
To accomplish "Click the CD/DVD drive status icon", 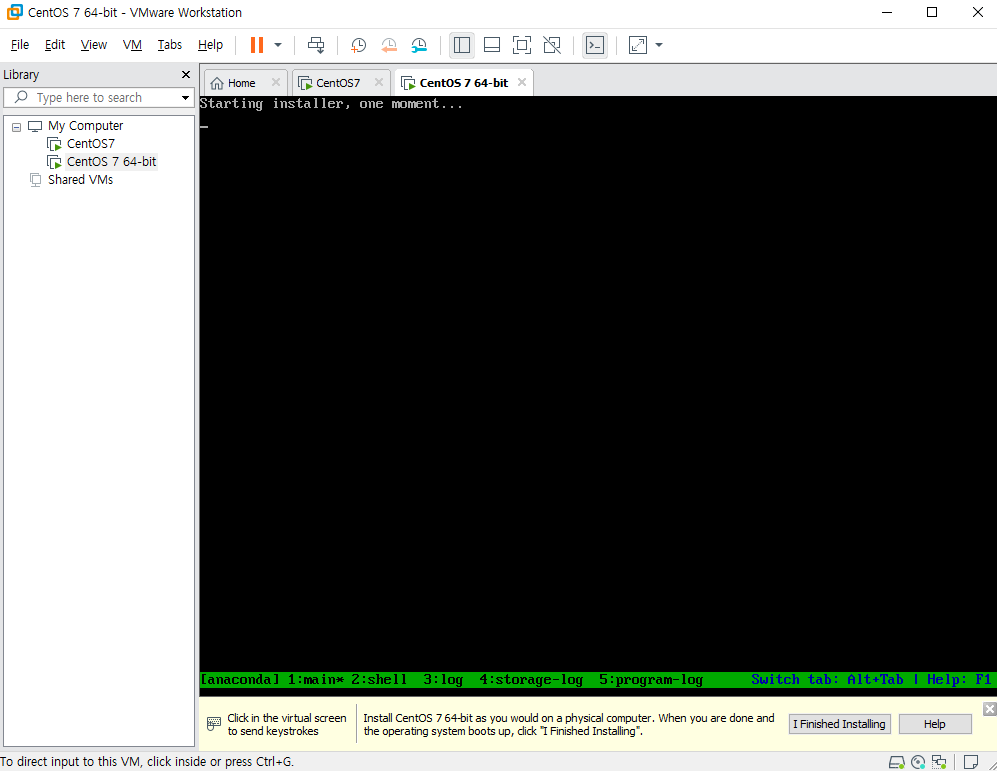I will point(918,761).
